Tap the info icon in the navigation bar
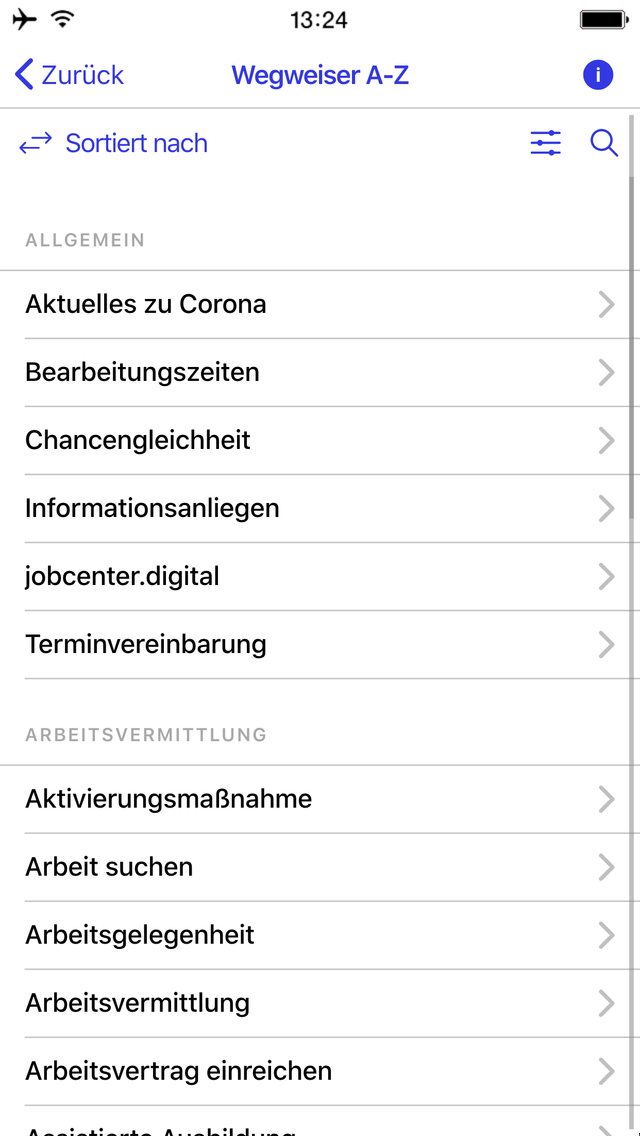The height and width of the screenshot is (1136, 640). [597, 74]
